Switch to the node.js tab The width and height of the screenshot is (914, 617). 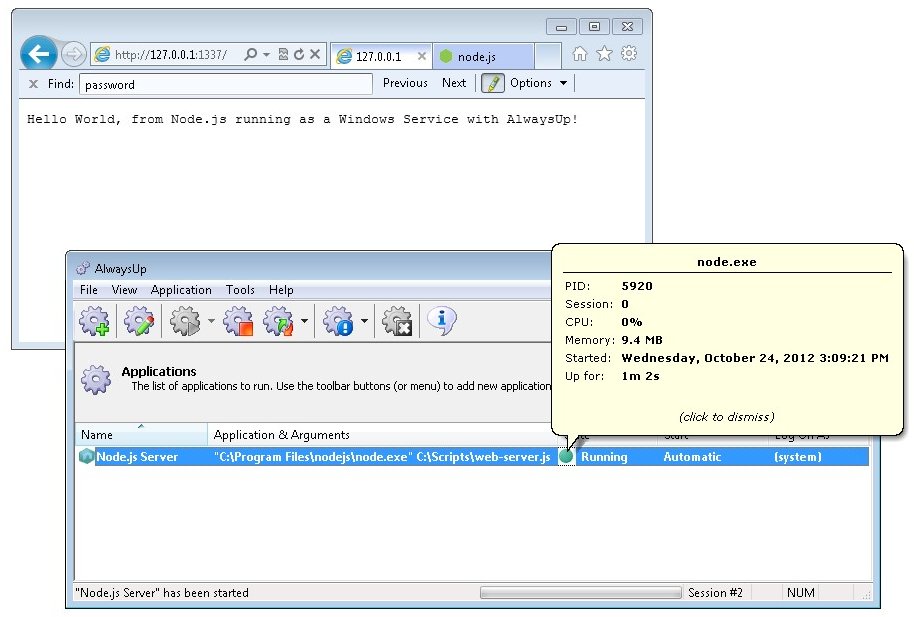click(x=483, y=57)
